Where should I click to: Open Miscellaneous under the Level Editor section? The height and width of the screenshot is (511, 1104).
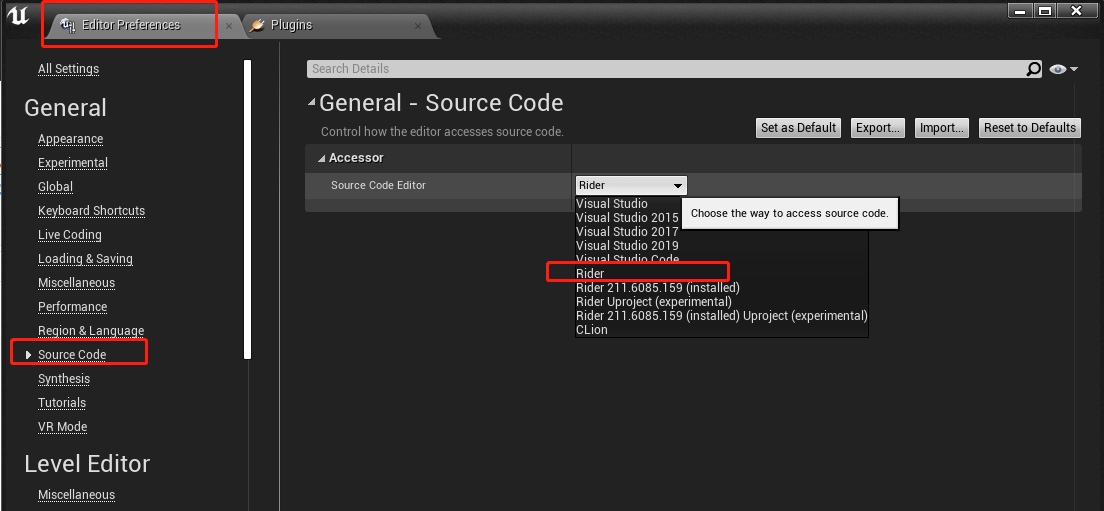tap(76, 494)
